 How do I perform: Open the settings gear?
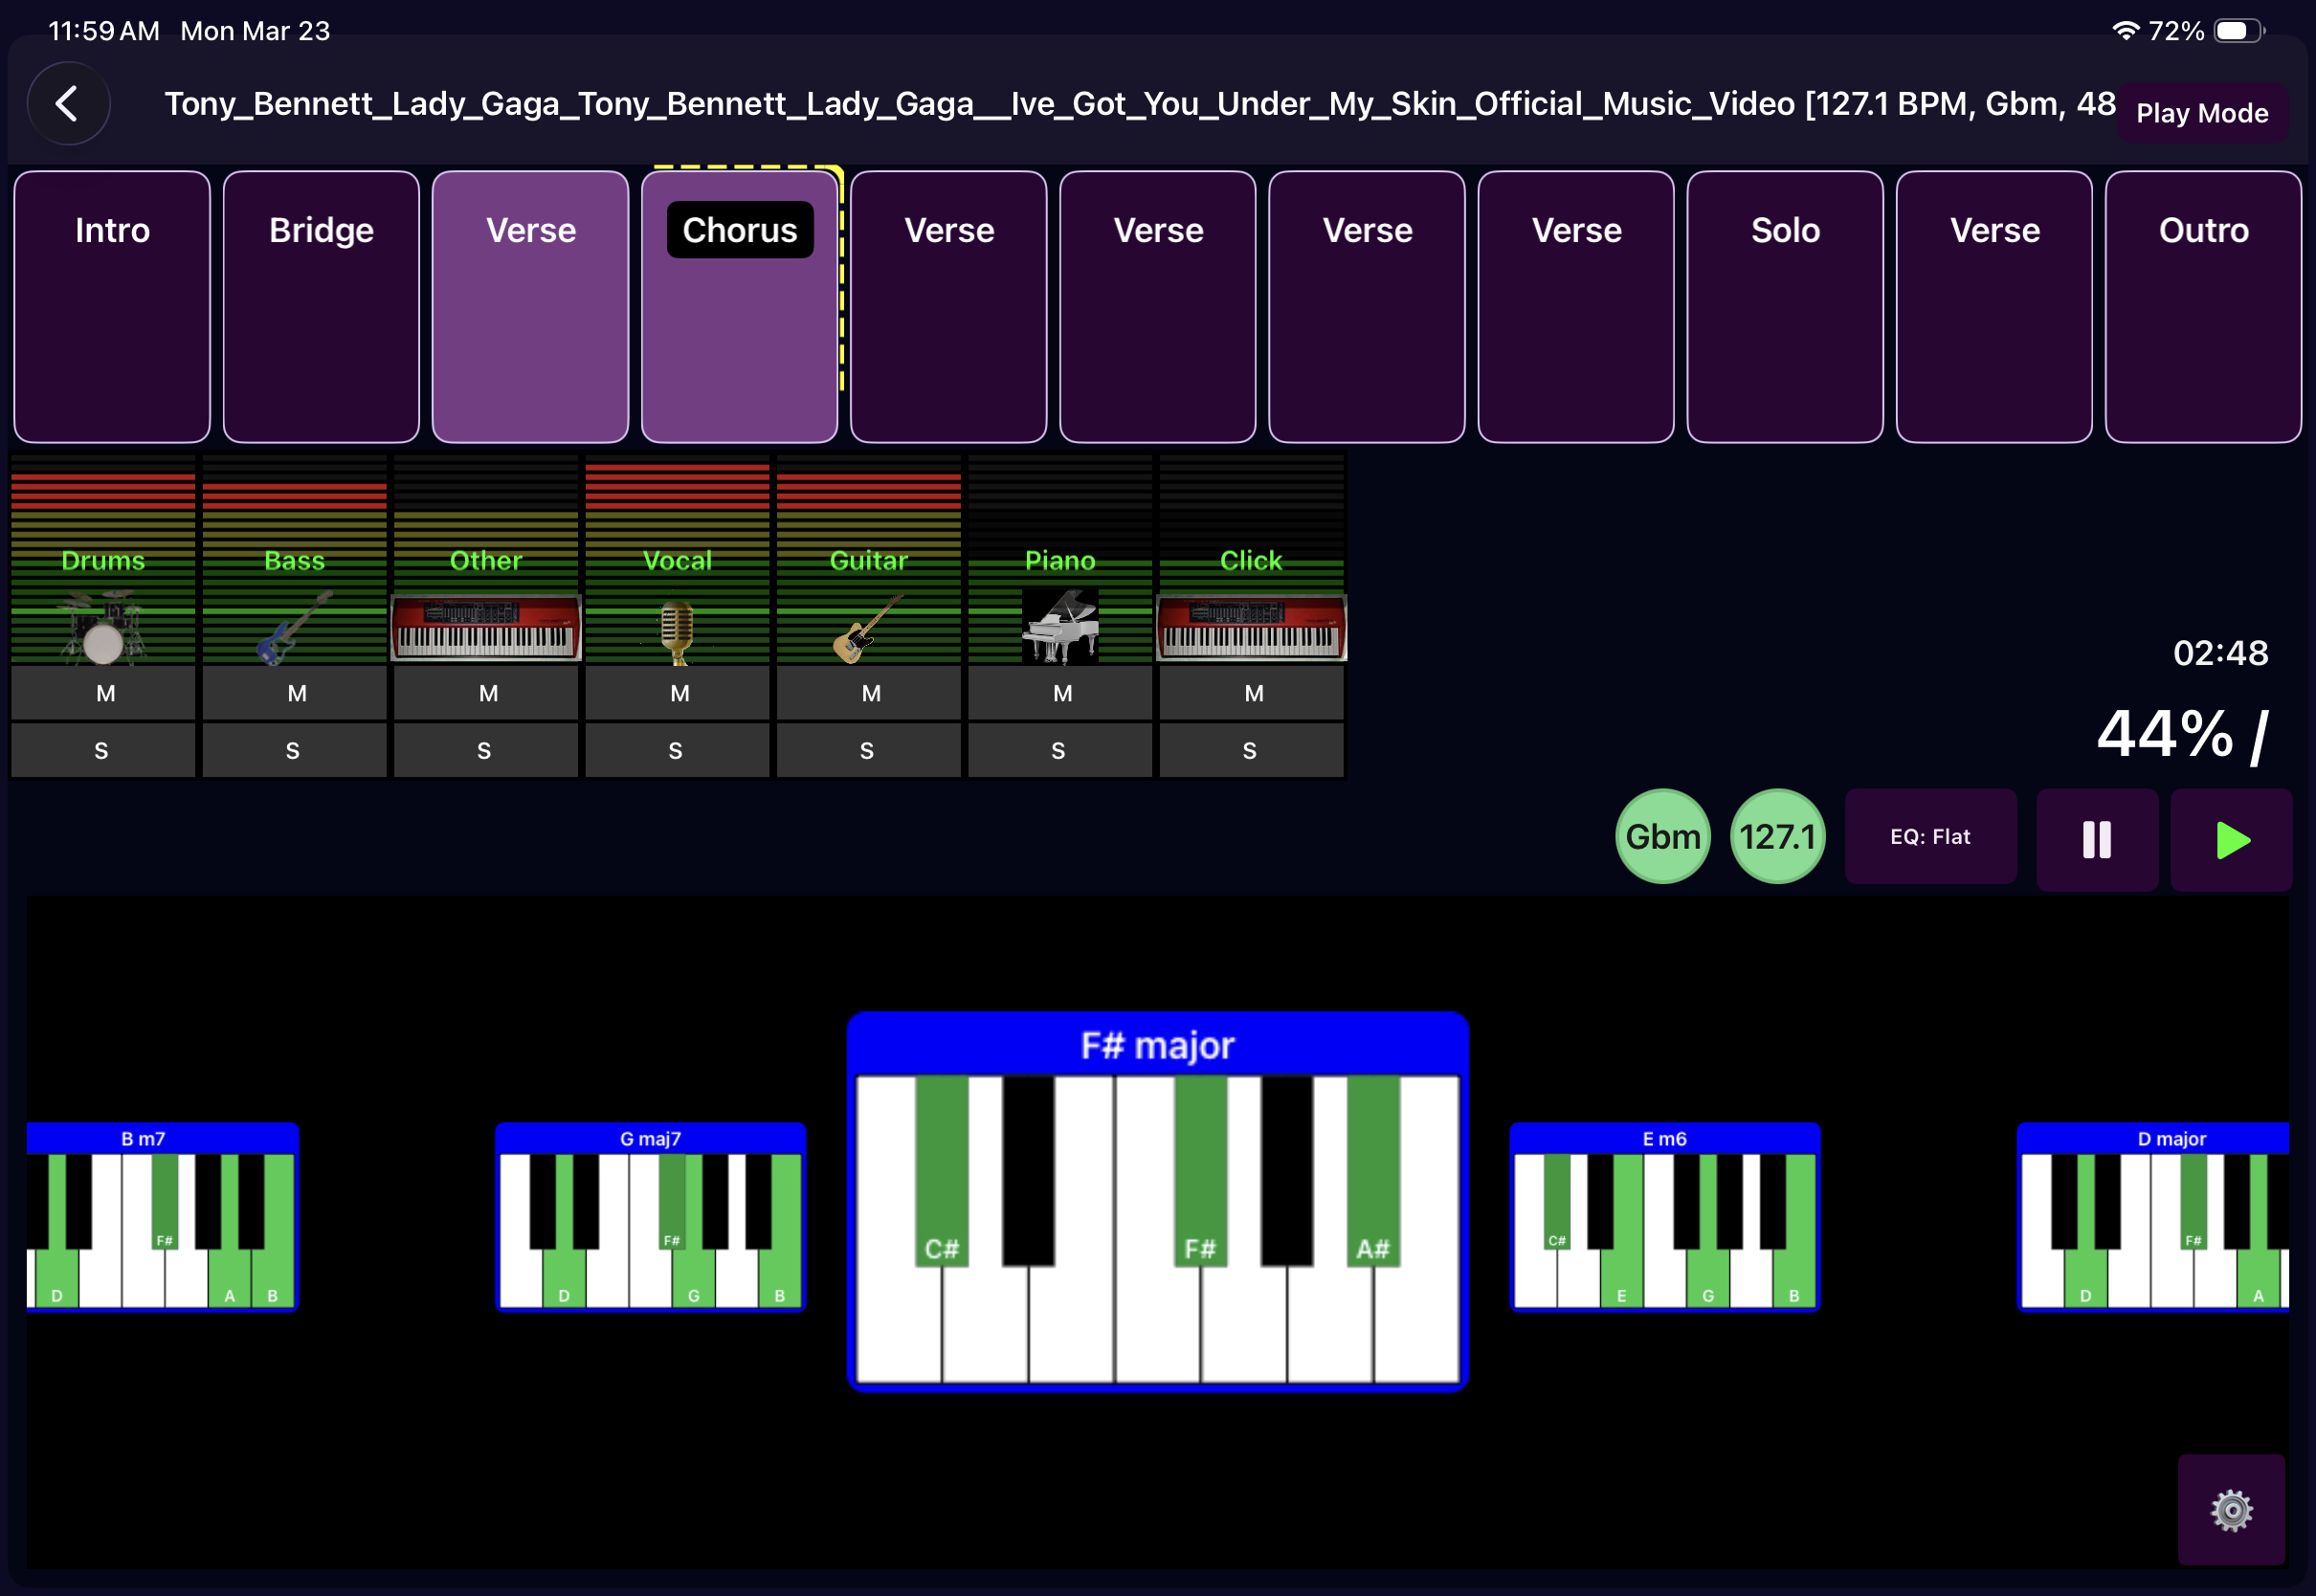click(2232, 1510)
